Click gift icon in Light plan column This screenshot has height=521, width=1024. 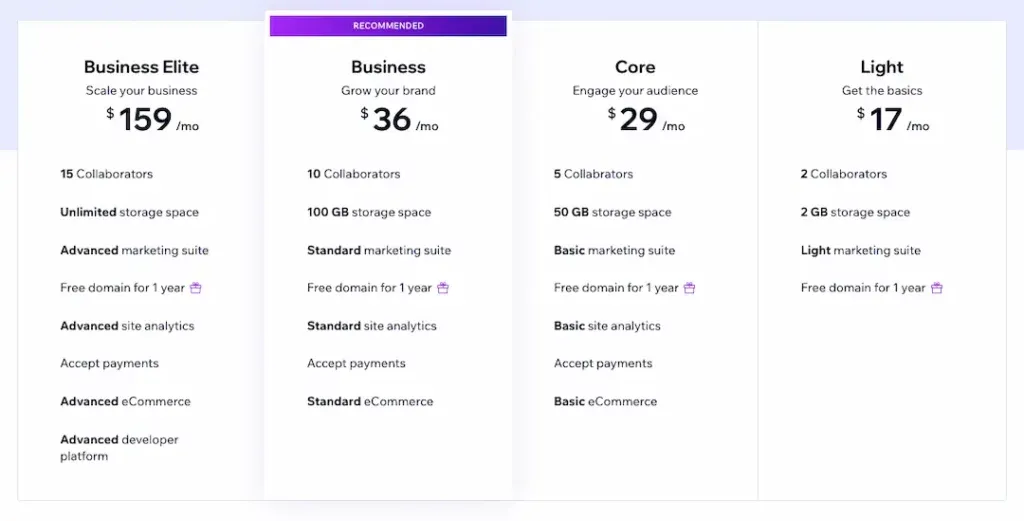[937, 288]
